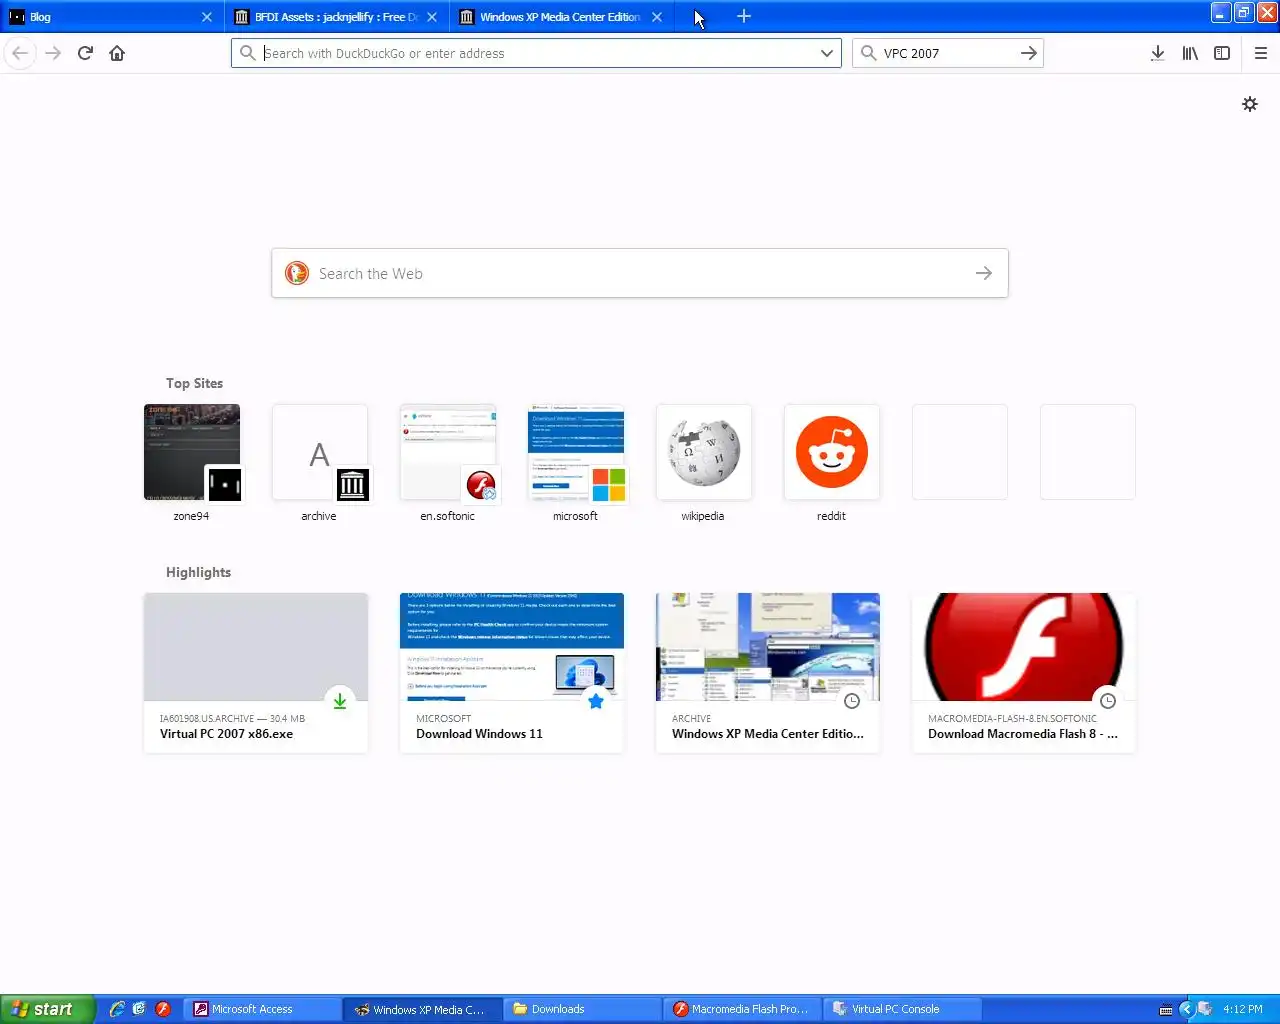Go to the browser home page icon
The image size is (1280, 1024).
point(117,53)
